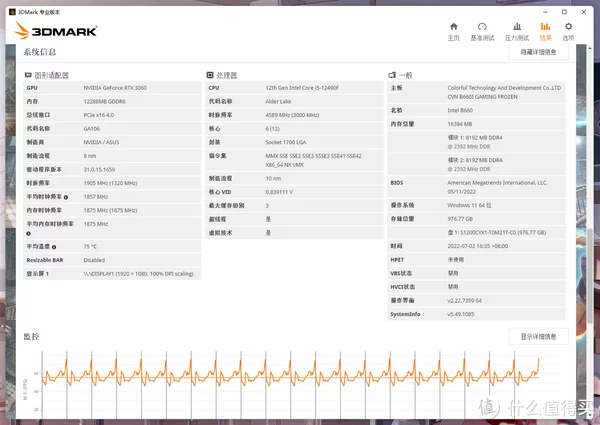Select average temperature 75 °C value
Image resolution: width=600 pixels, height=425 pixels.
[x=90, y=247]
